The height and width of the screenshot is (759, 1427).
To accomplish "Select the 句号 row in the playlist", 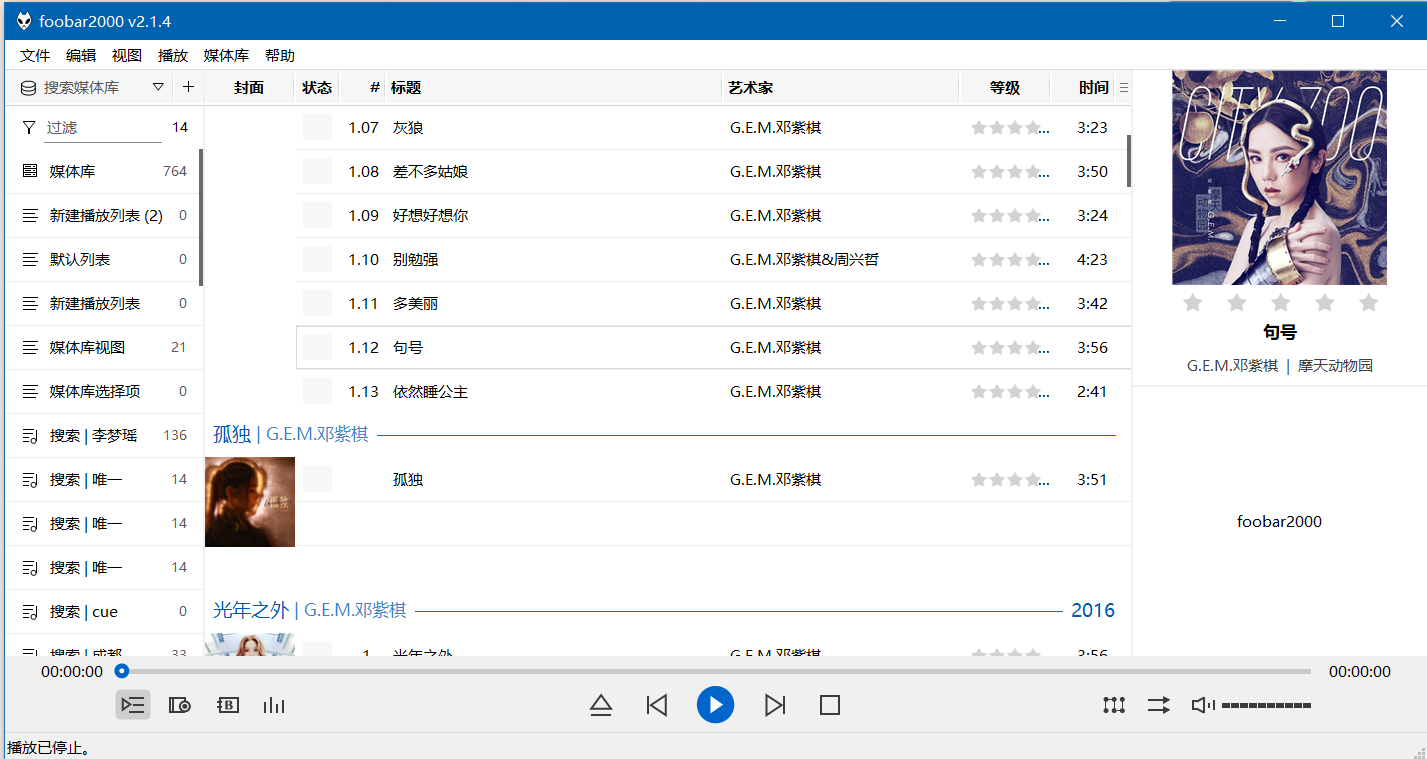I will click(x=714, y=348).
